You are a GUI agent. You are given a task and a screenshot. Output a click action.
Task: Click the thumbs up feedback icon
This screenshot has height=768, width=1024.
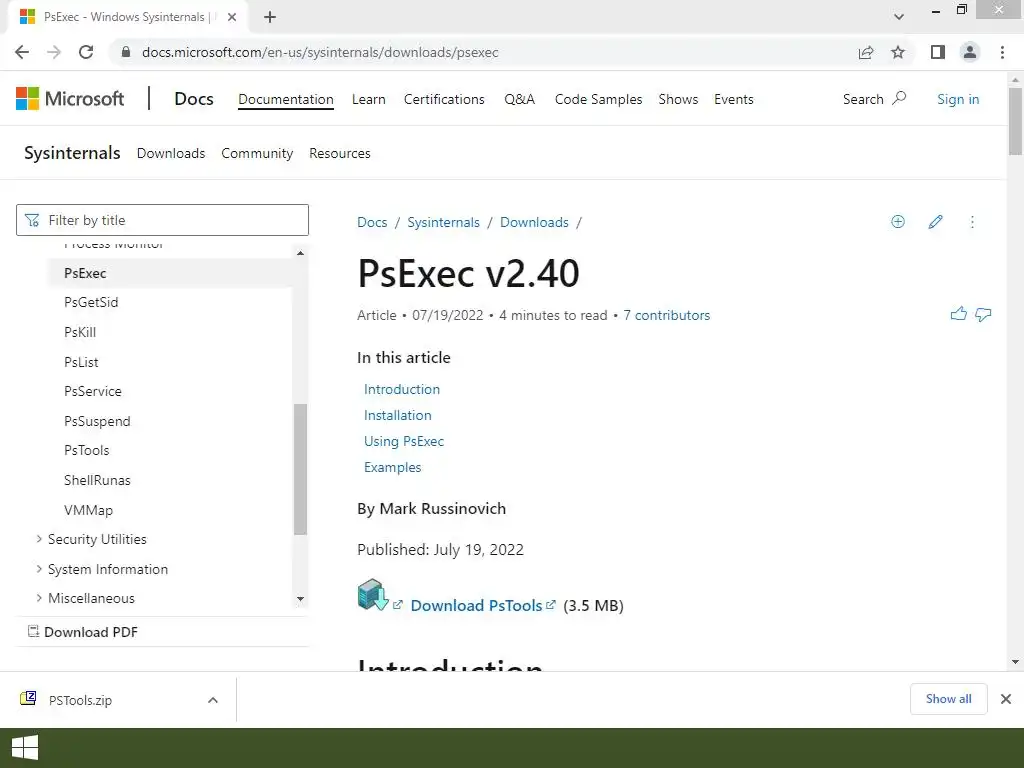[959, 314]
